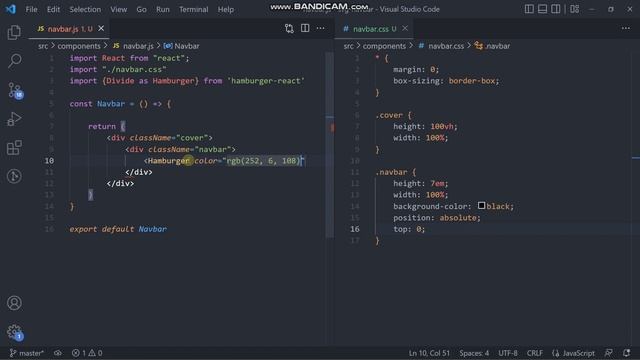Toggle the bottom panel layout icon
640x360 pixels.
point(542,9)
